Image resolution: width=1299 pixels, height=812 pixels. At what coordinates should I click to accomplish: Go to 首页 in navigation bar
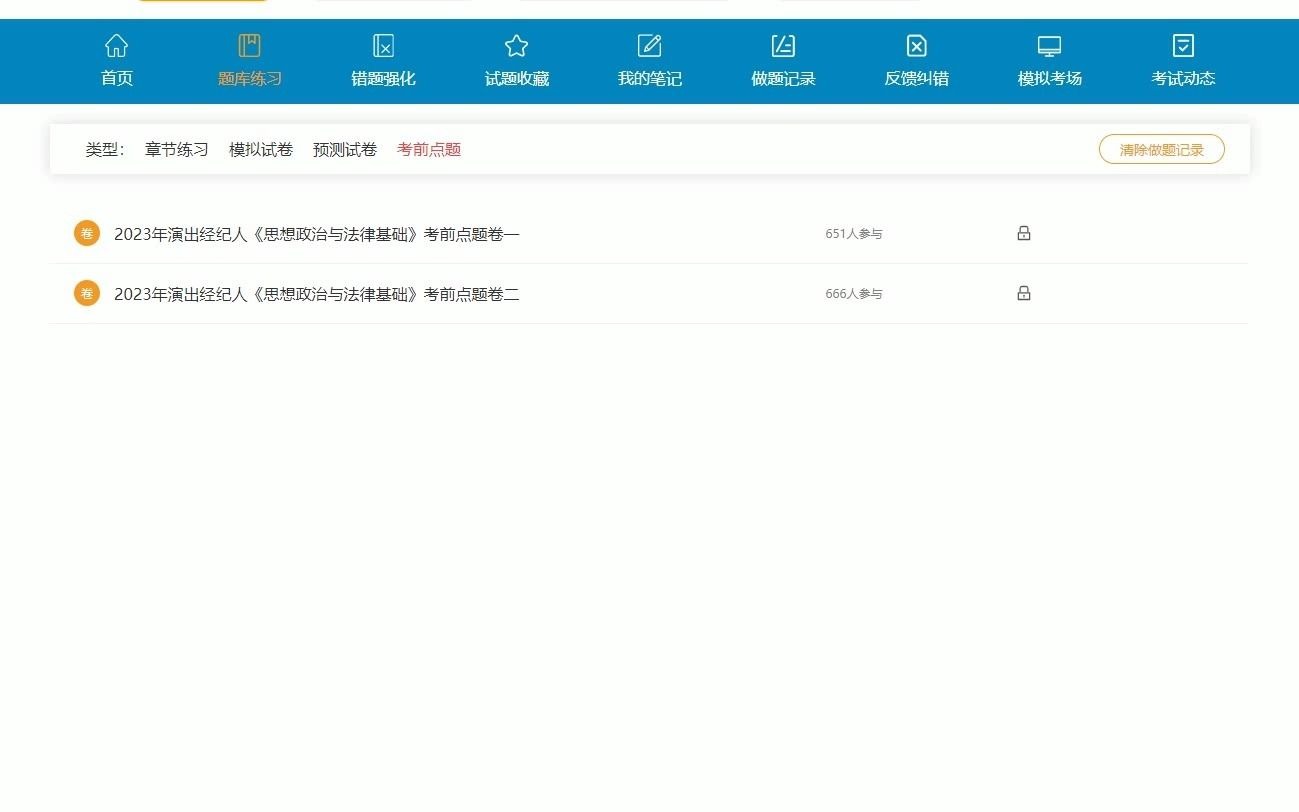pyautogui.click(x=117, y=79)
